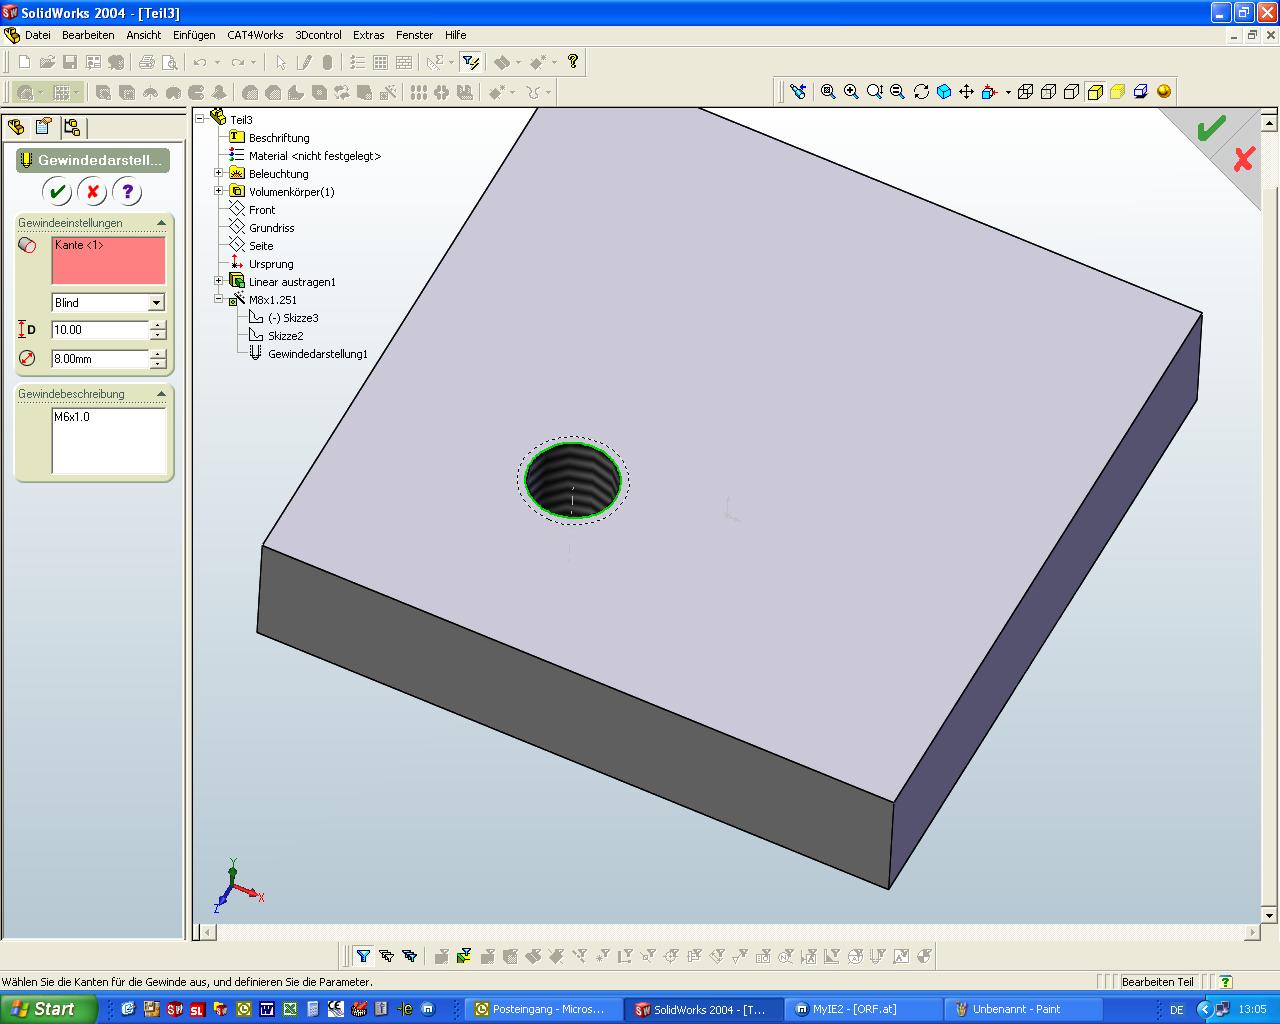Click the Previous View icon
The image size is (1280, 1024).
pos(798,92)
